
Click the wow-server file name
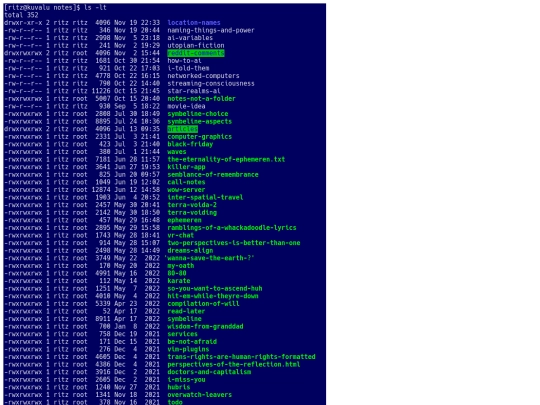[x=186, y=190]
